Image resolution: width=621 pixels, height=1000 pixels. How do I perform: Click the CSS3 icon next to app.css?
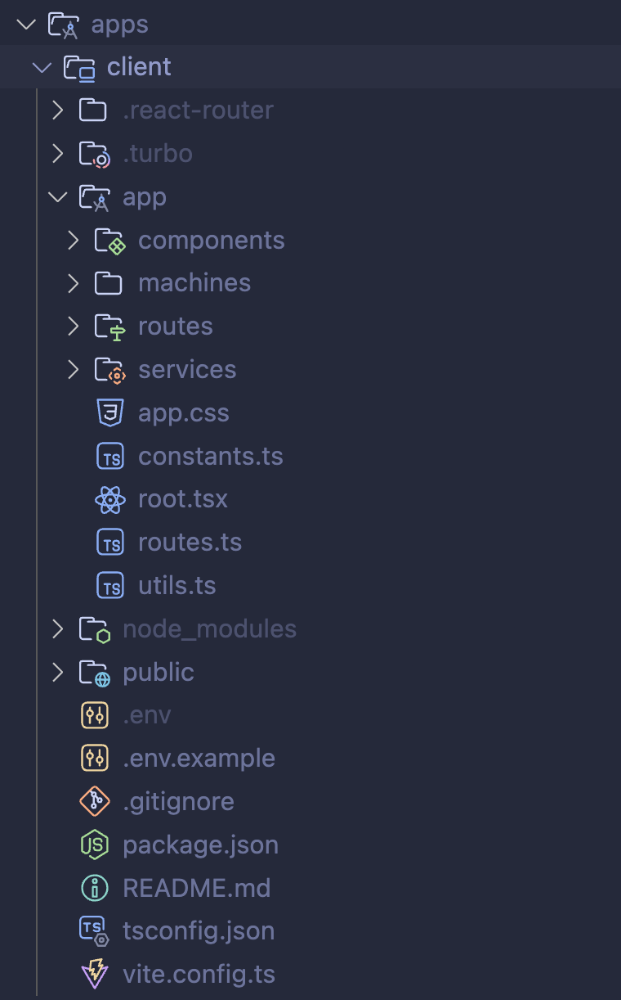(x=109, y=413)
